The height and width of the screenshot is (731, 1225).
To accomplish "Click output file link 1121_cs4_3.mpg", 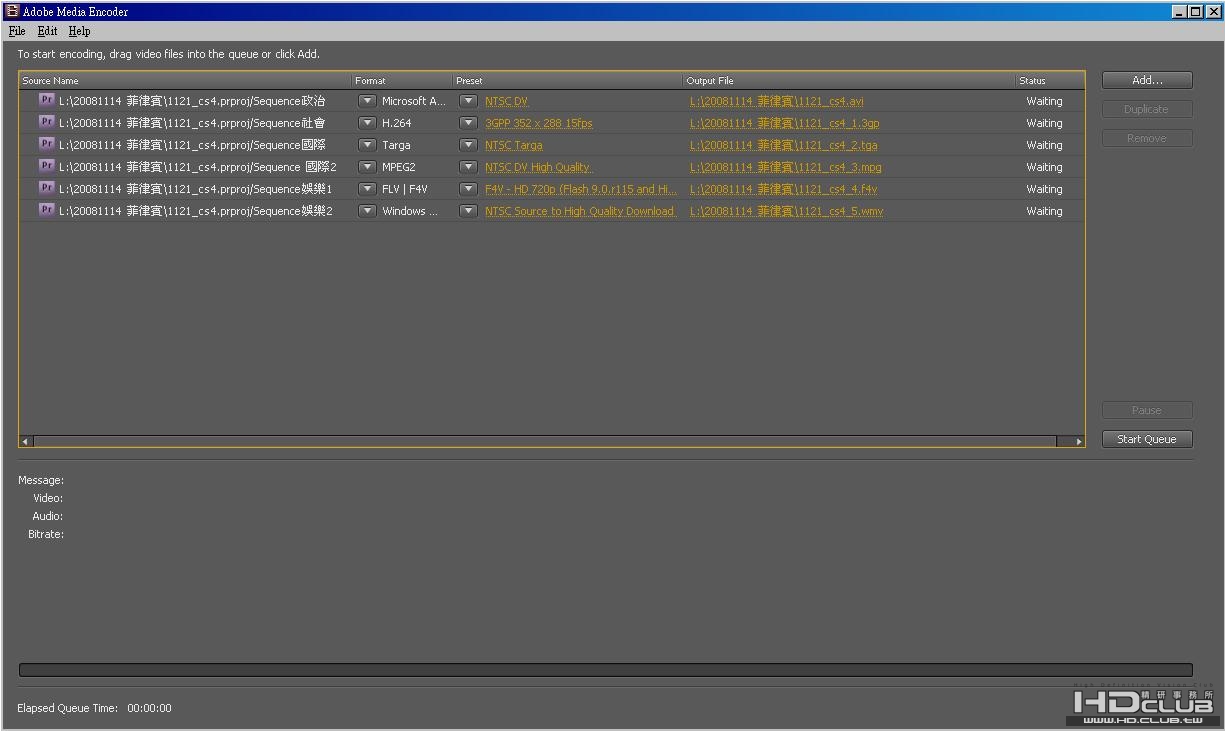I will [786, 167].
